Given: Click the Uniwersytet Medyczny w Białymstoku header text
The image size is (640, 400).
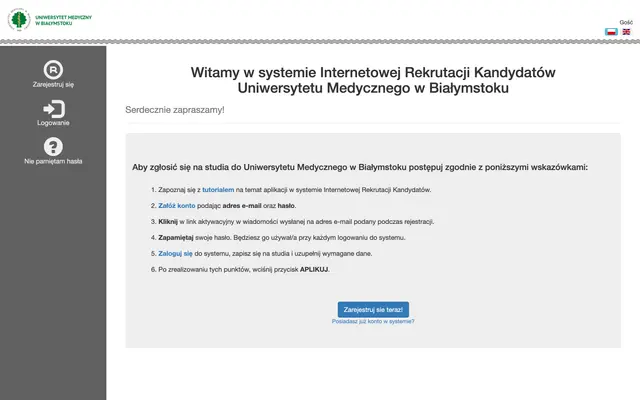Looking at the screenshot, I should pos(63,20).
